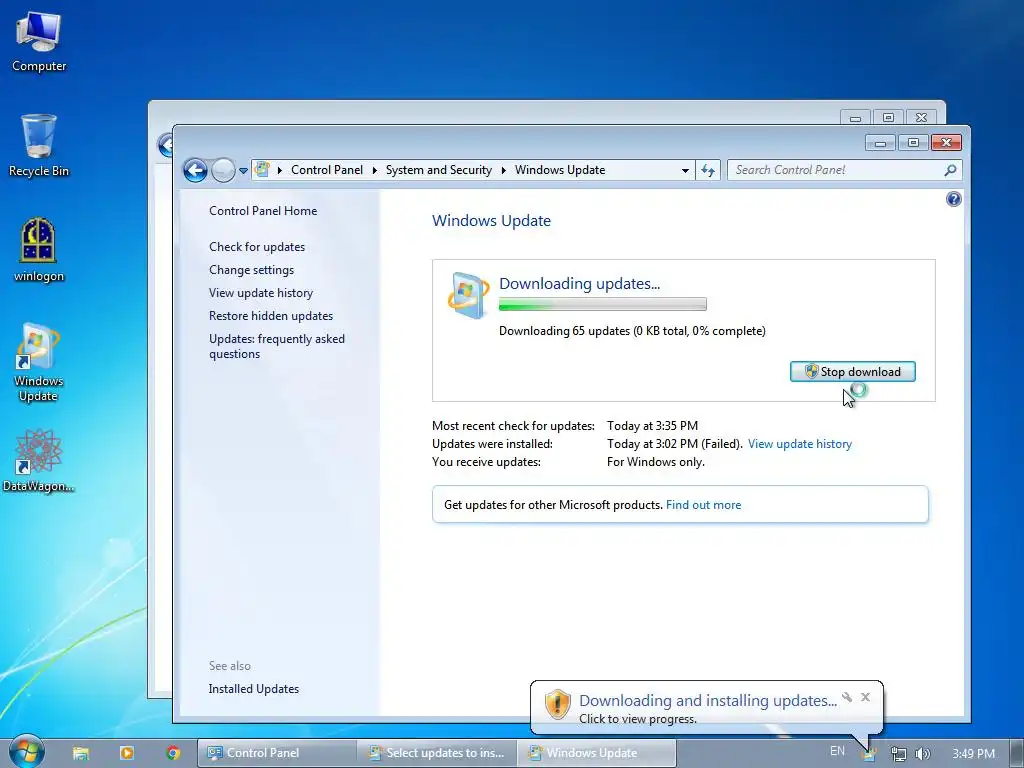Click the Refresh button next to address bar
Viewport: 1024px width, 768px height.
tap(707, 170)
